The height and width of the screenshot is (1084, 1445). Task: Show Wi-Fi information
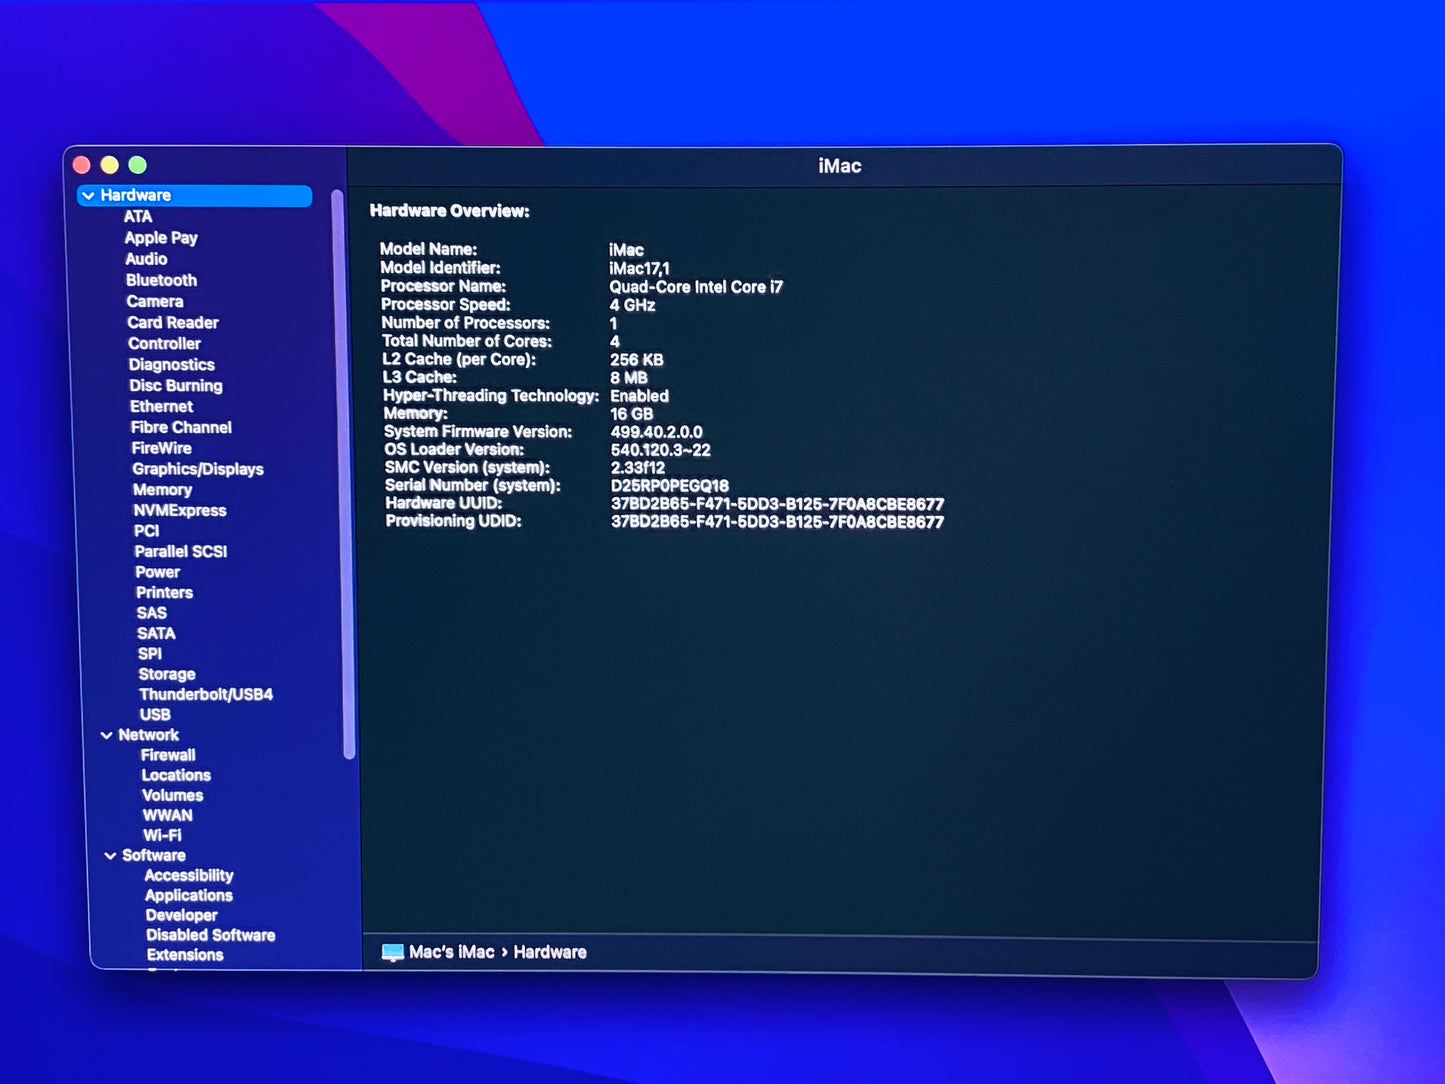click(x=162, y=835)
